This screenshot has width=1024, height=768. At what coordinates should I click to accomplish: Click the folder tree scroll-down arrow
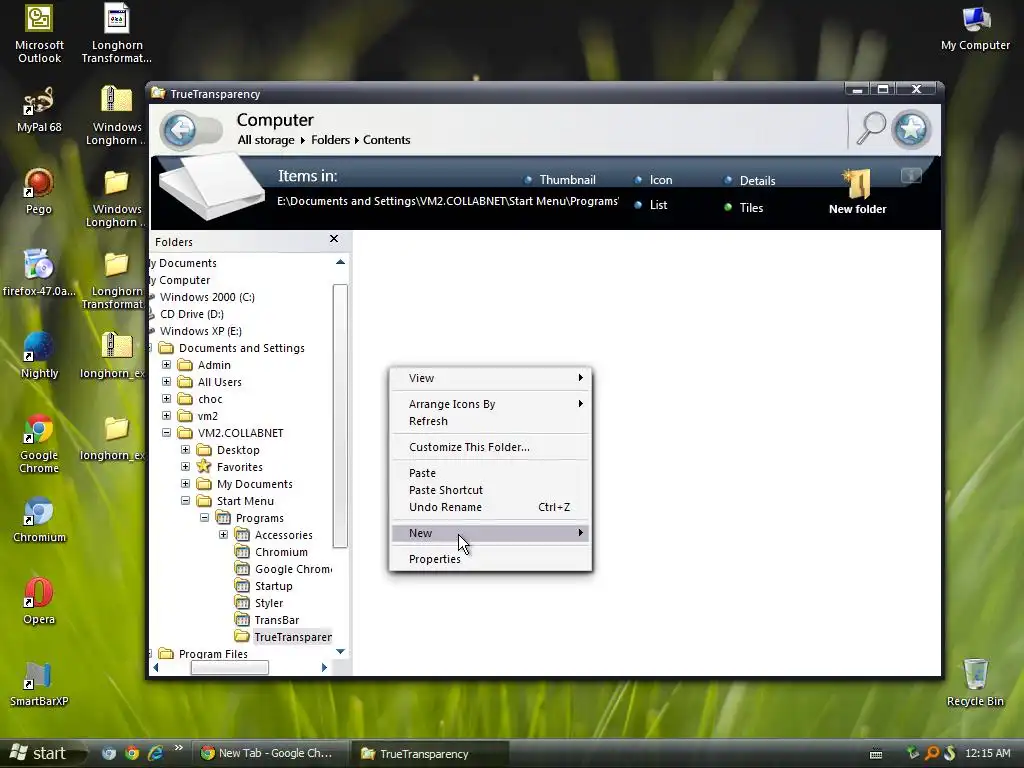coord(340,652)
